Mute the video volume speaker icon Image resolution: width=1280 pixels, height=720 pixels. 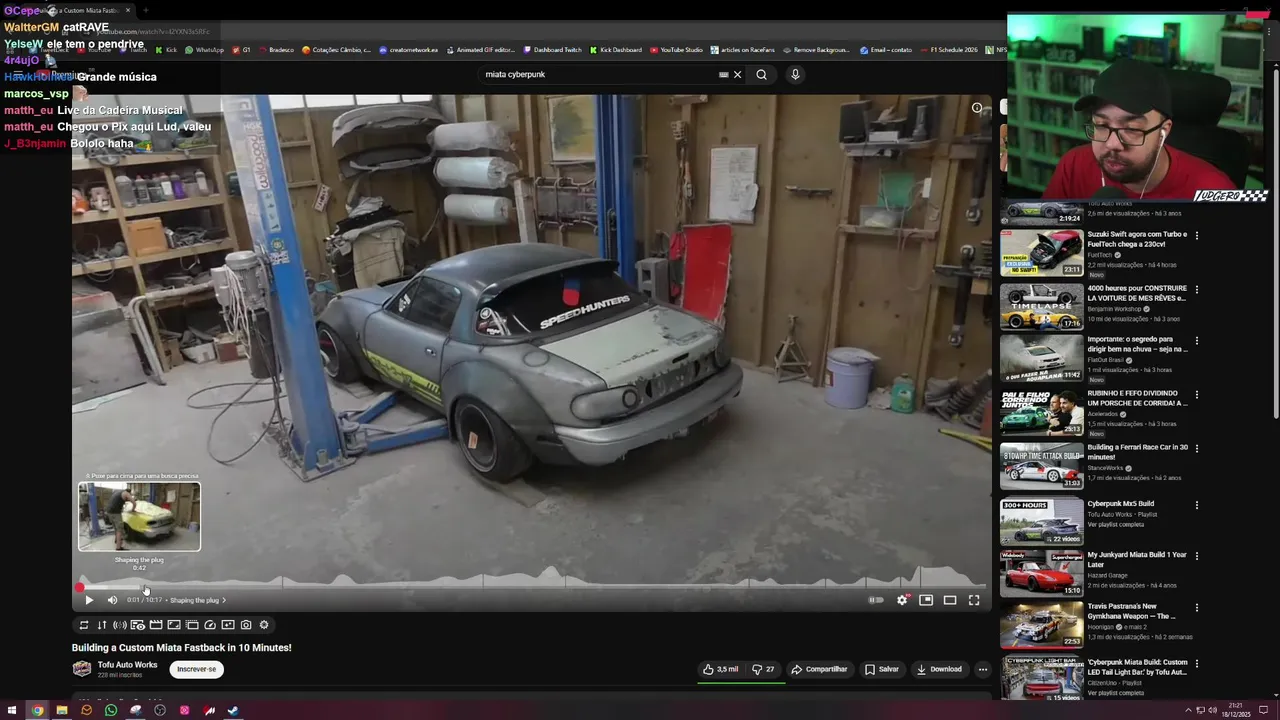click(112, 600)
